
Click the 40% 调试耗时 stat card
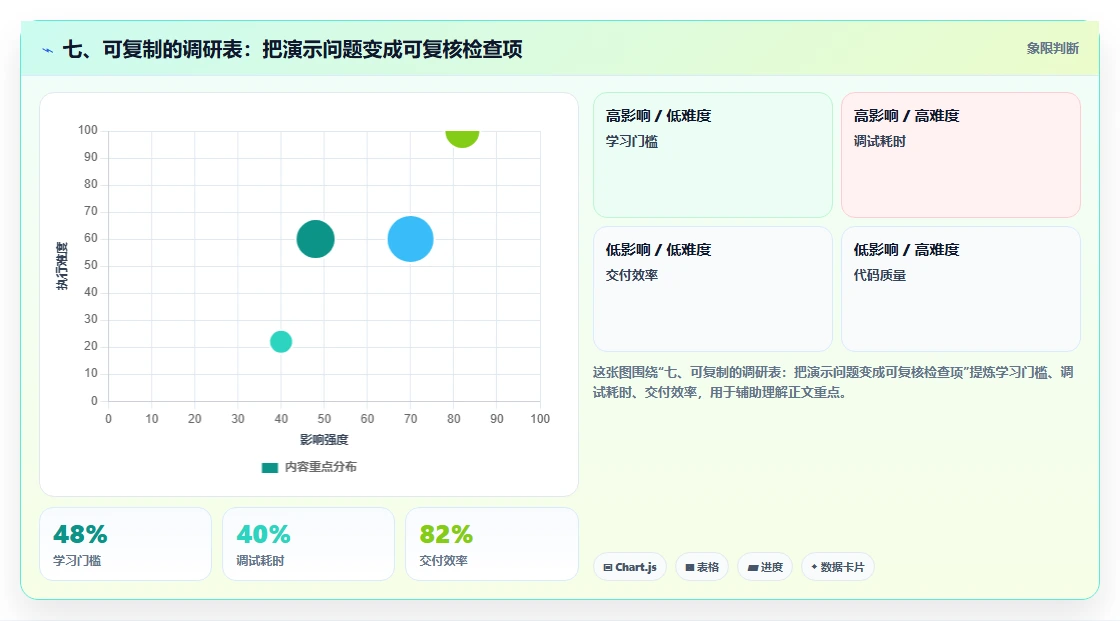coord(309,544)
